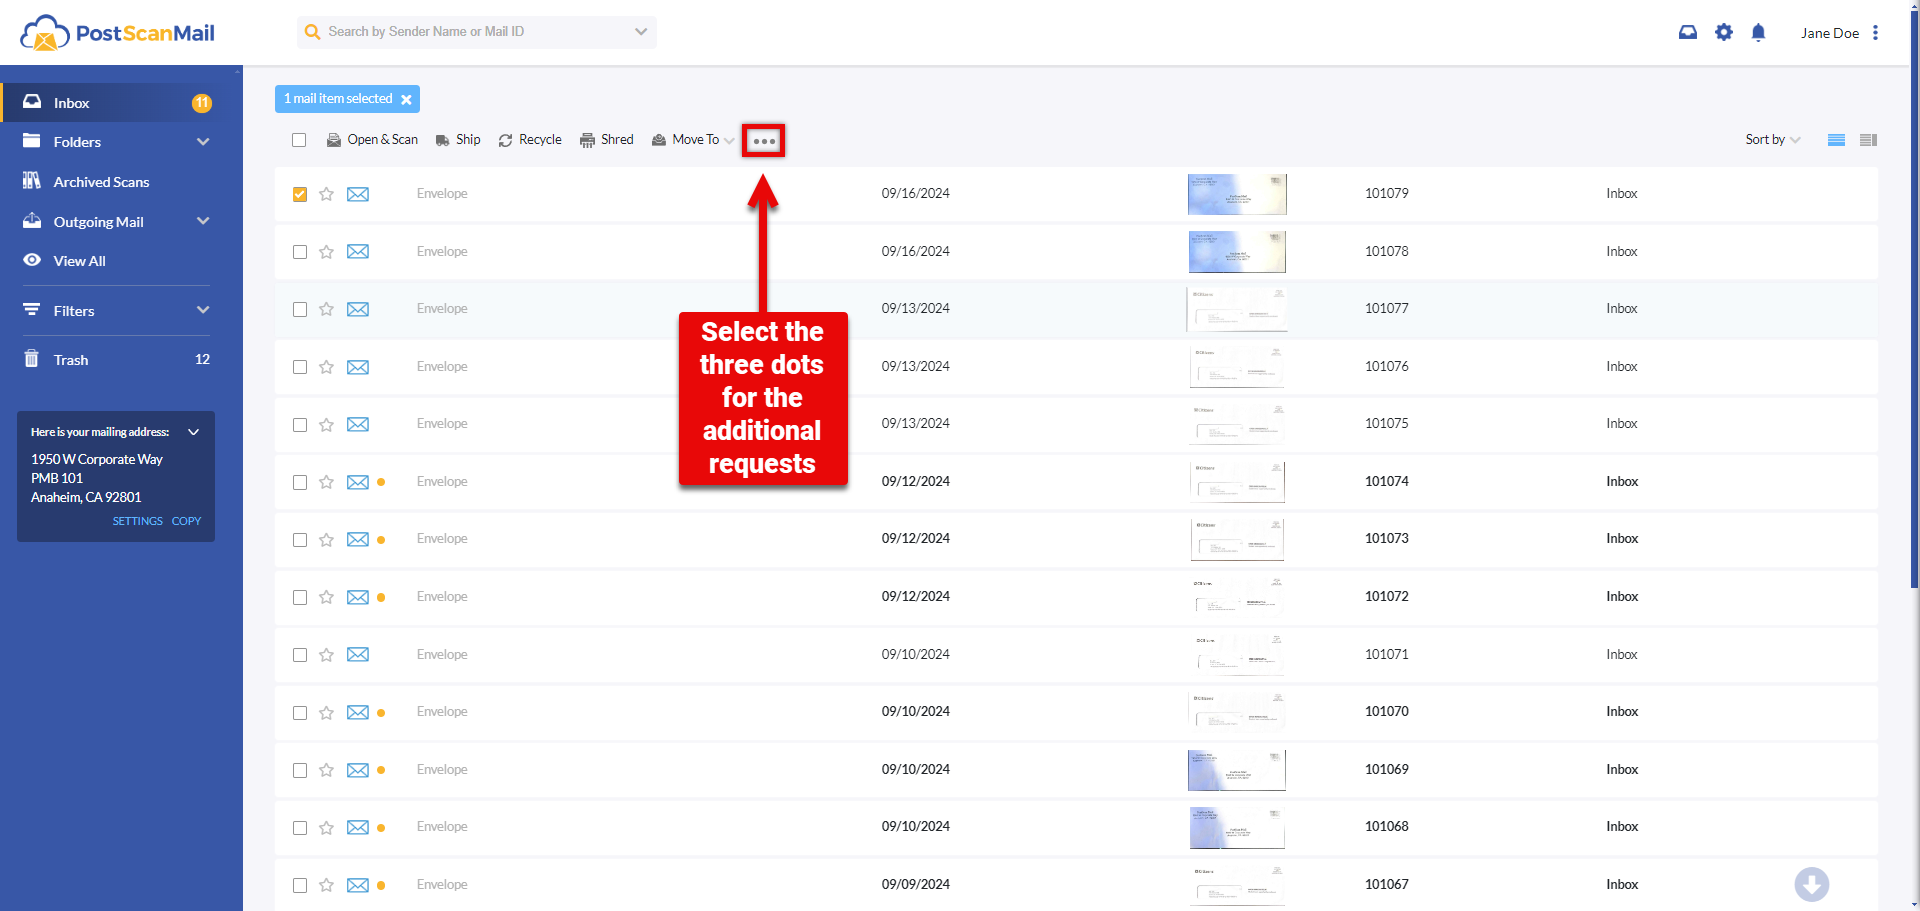Open notifications bell icon
1920x911 pixels.
click(1758, 32)
